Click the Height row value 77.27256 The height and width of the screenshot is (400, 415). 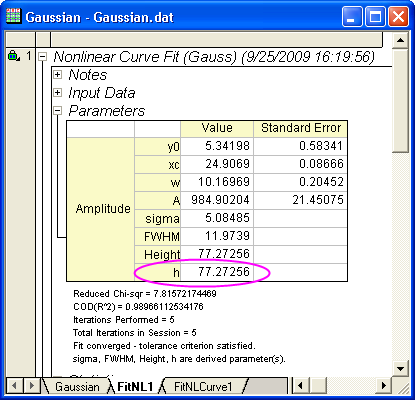click(217, 254)
